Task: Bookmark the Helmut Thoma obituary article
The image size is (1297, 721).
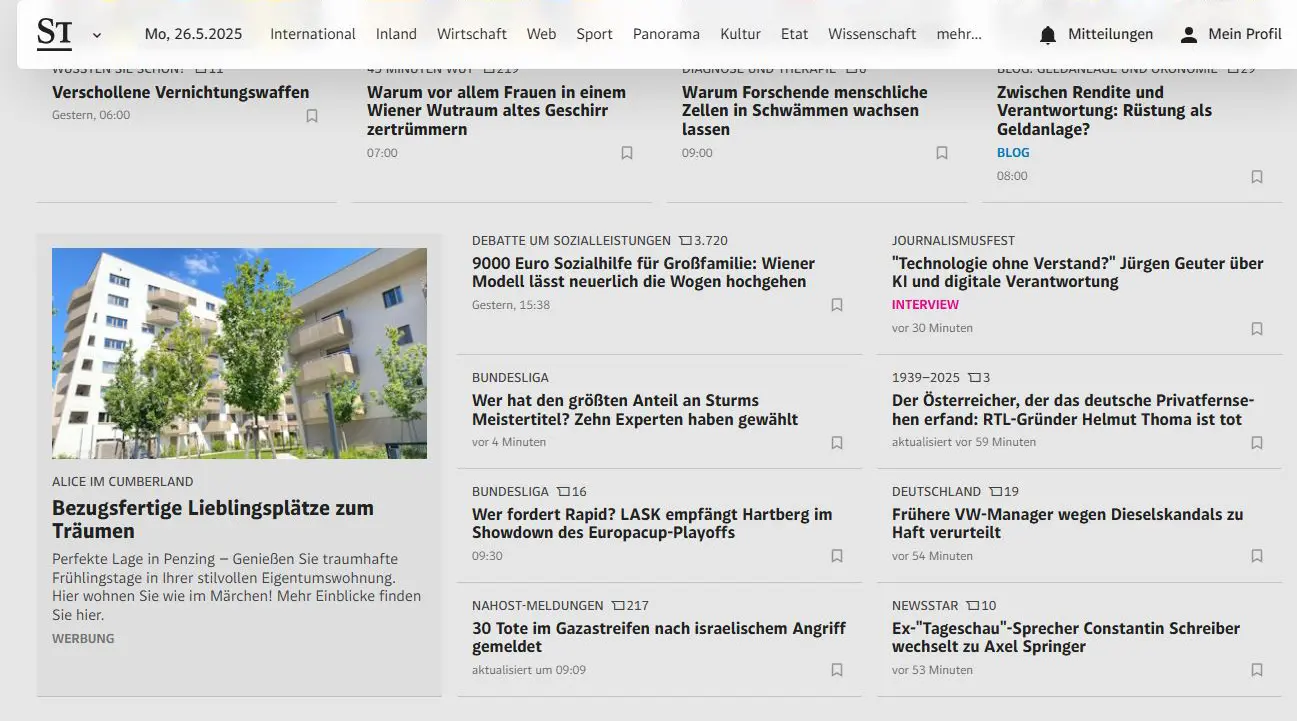Action: click(1257, 442)
